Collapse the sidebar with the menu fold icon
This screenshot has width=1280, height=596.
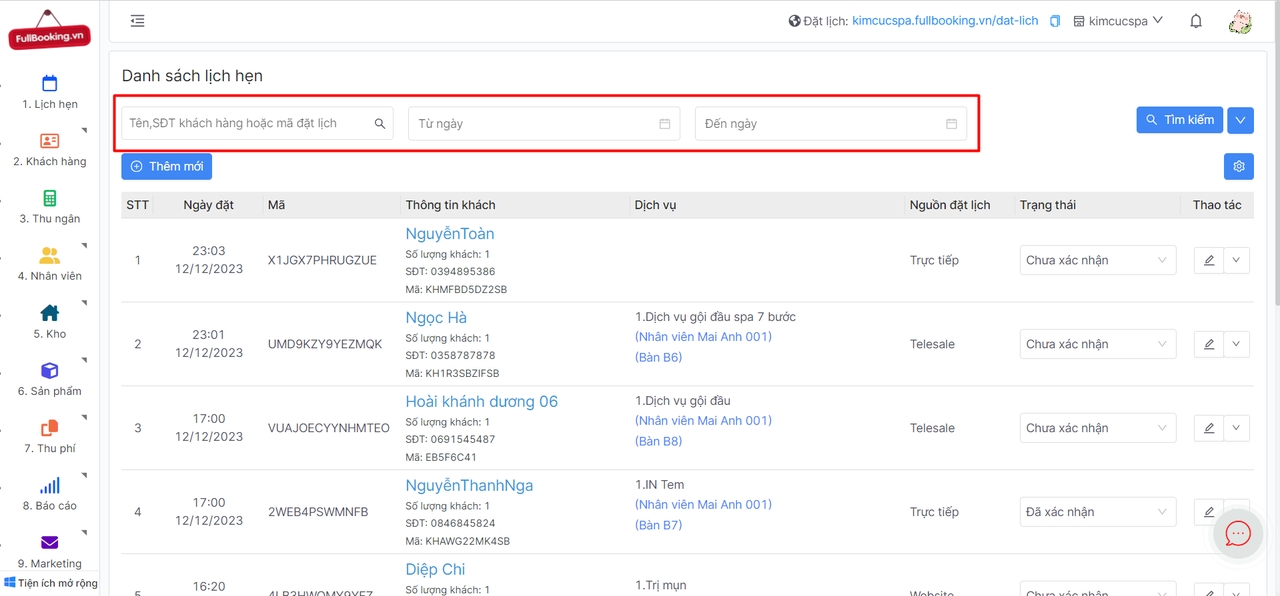(x=138, y=21)
